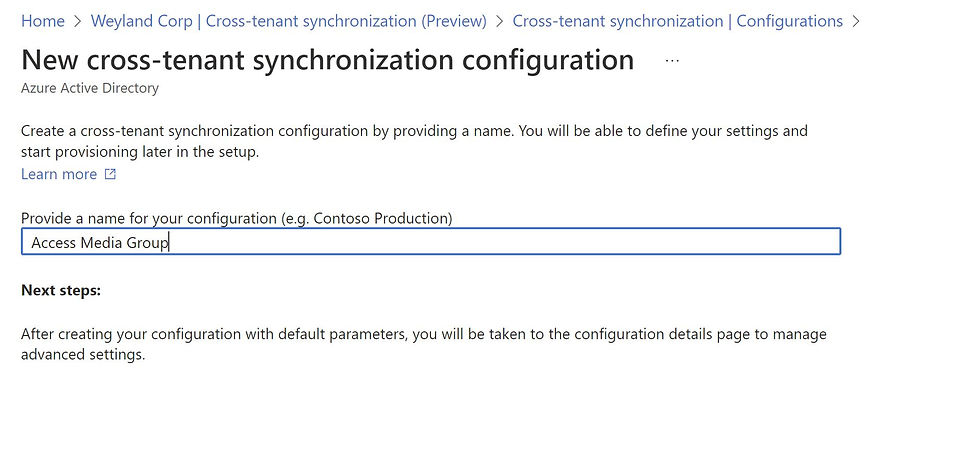Click the trailing chevron after Configurations breadcrumb
The height and width of the screenshot is (471, 980).
pyautogui.click(x=856, y=21)
